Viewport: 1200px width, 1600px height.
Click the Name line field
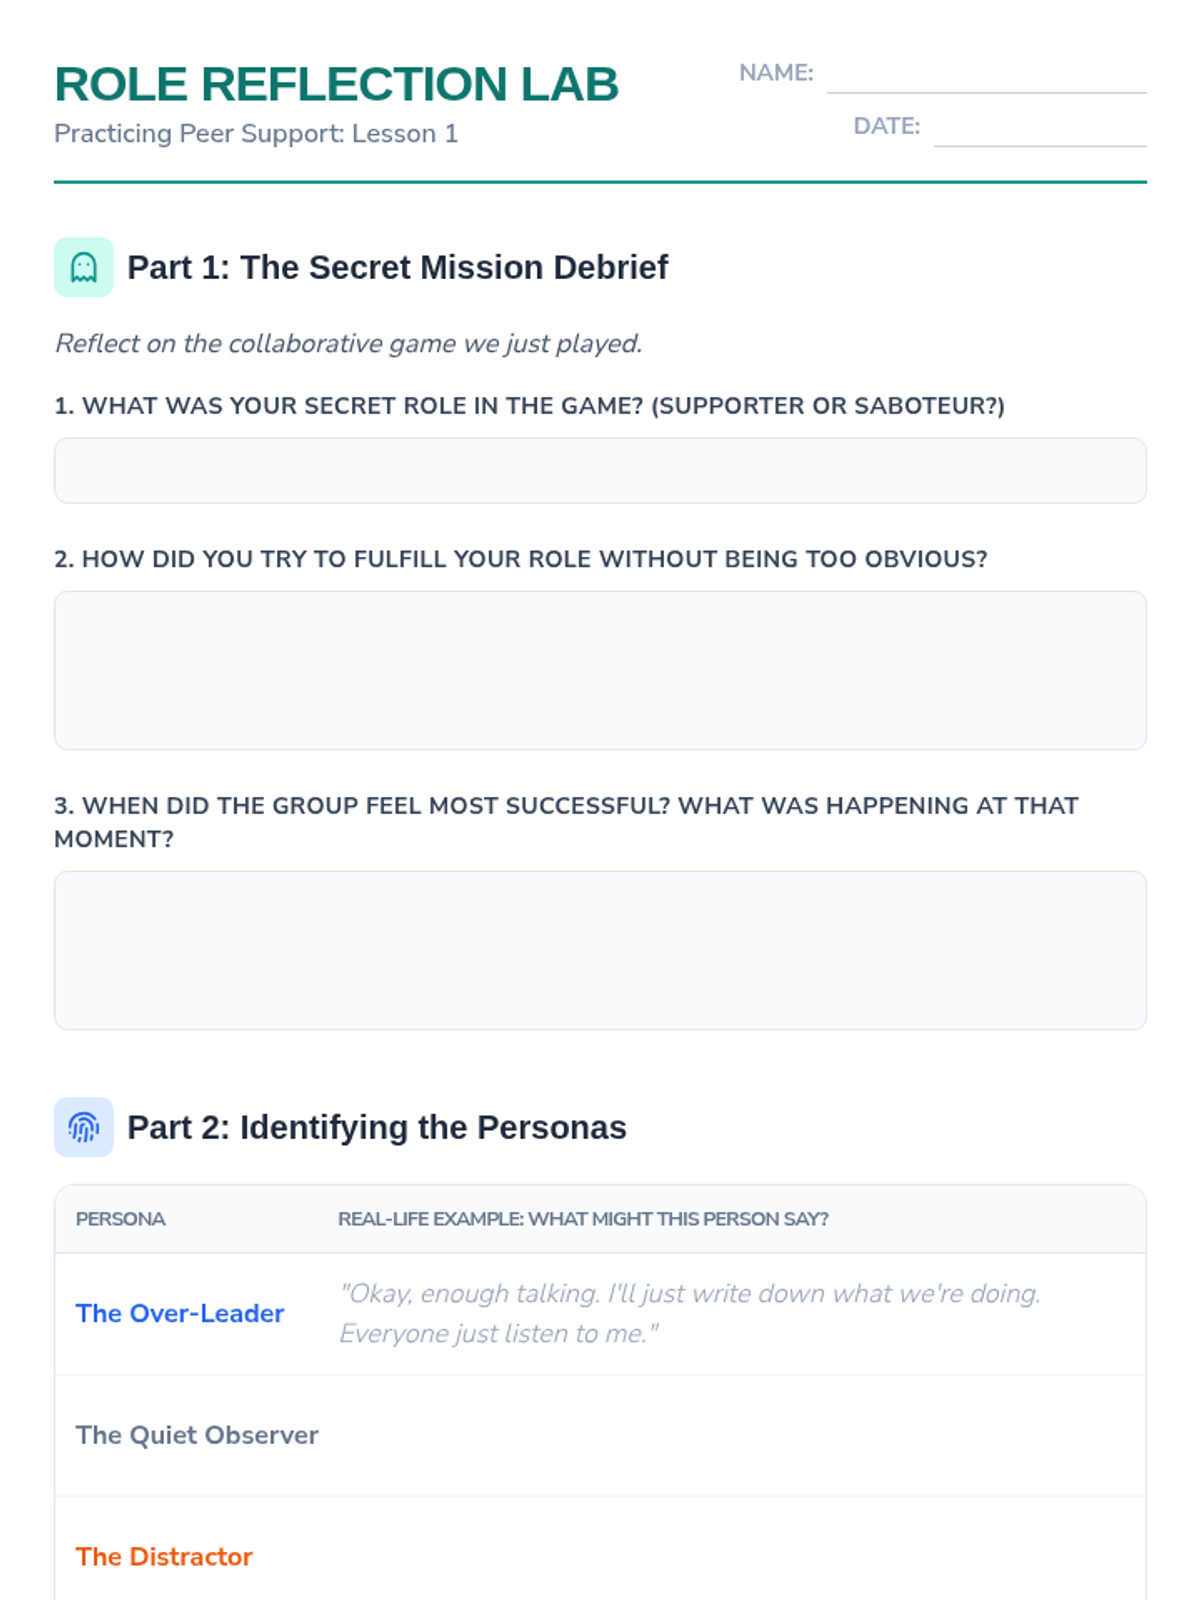point(986,76)
